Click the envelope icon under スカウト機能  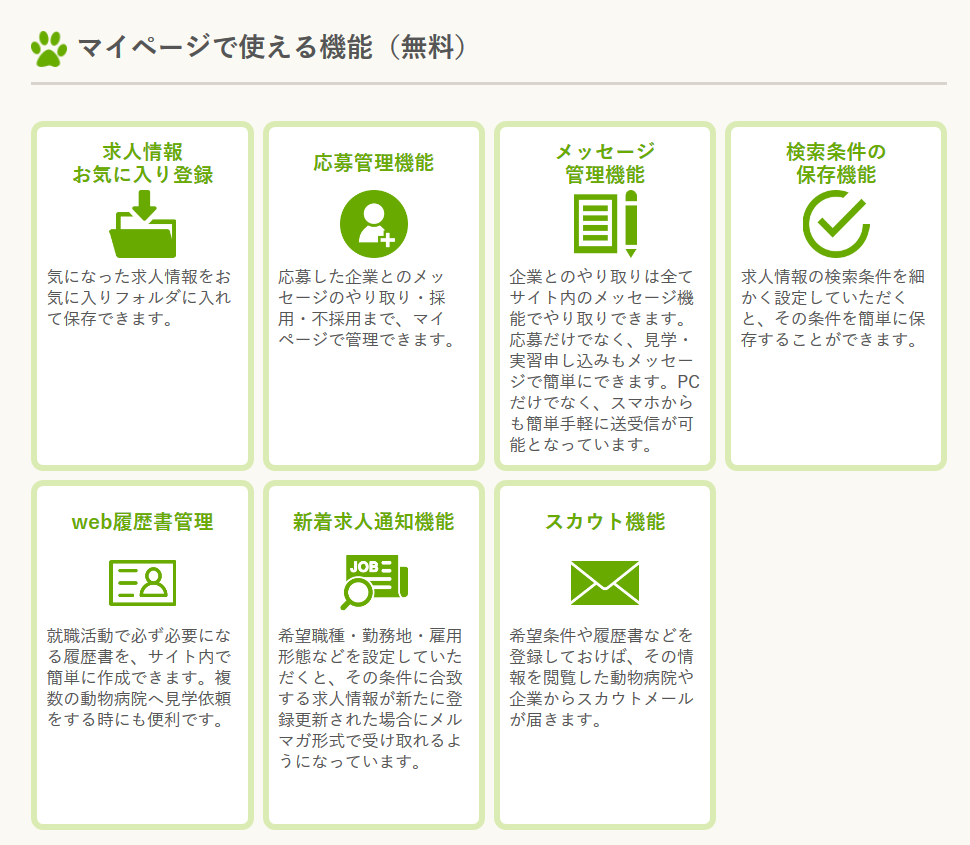pyautogui.click(x=605, y=583)
